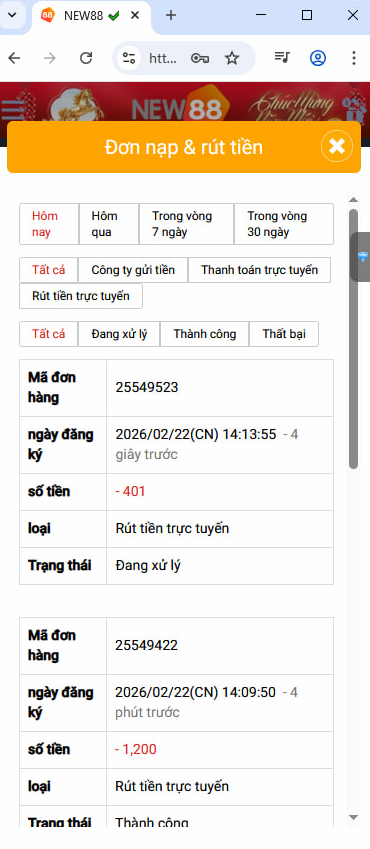Screen dimensions: 370x849
Task: View site information icon in address bar
Action: [x=129, y=58]
